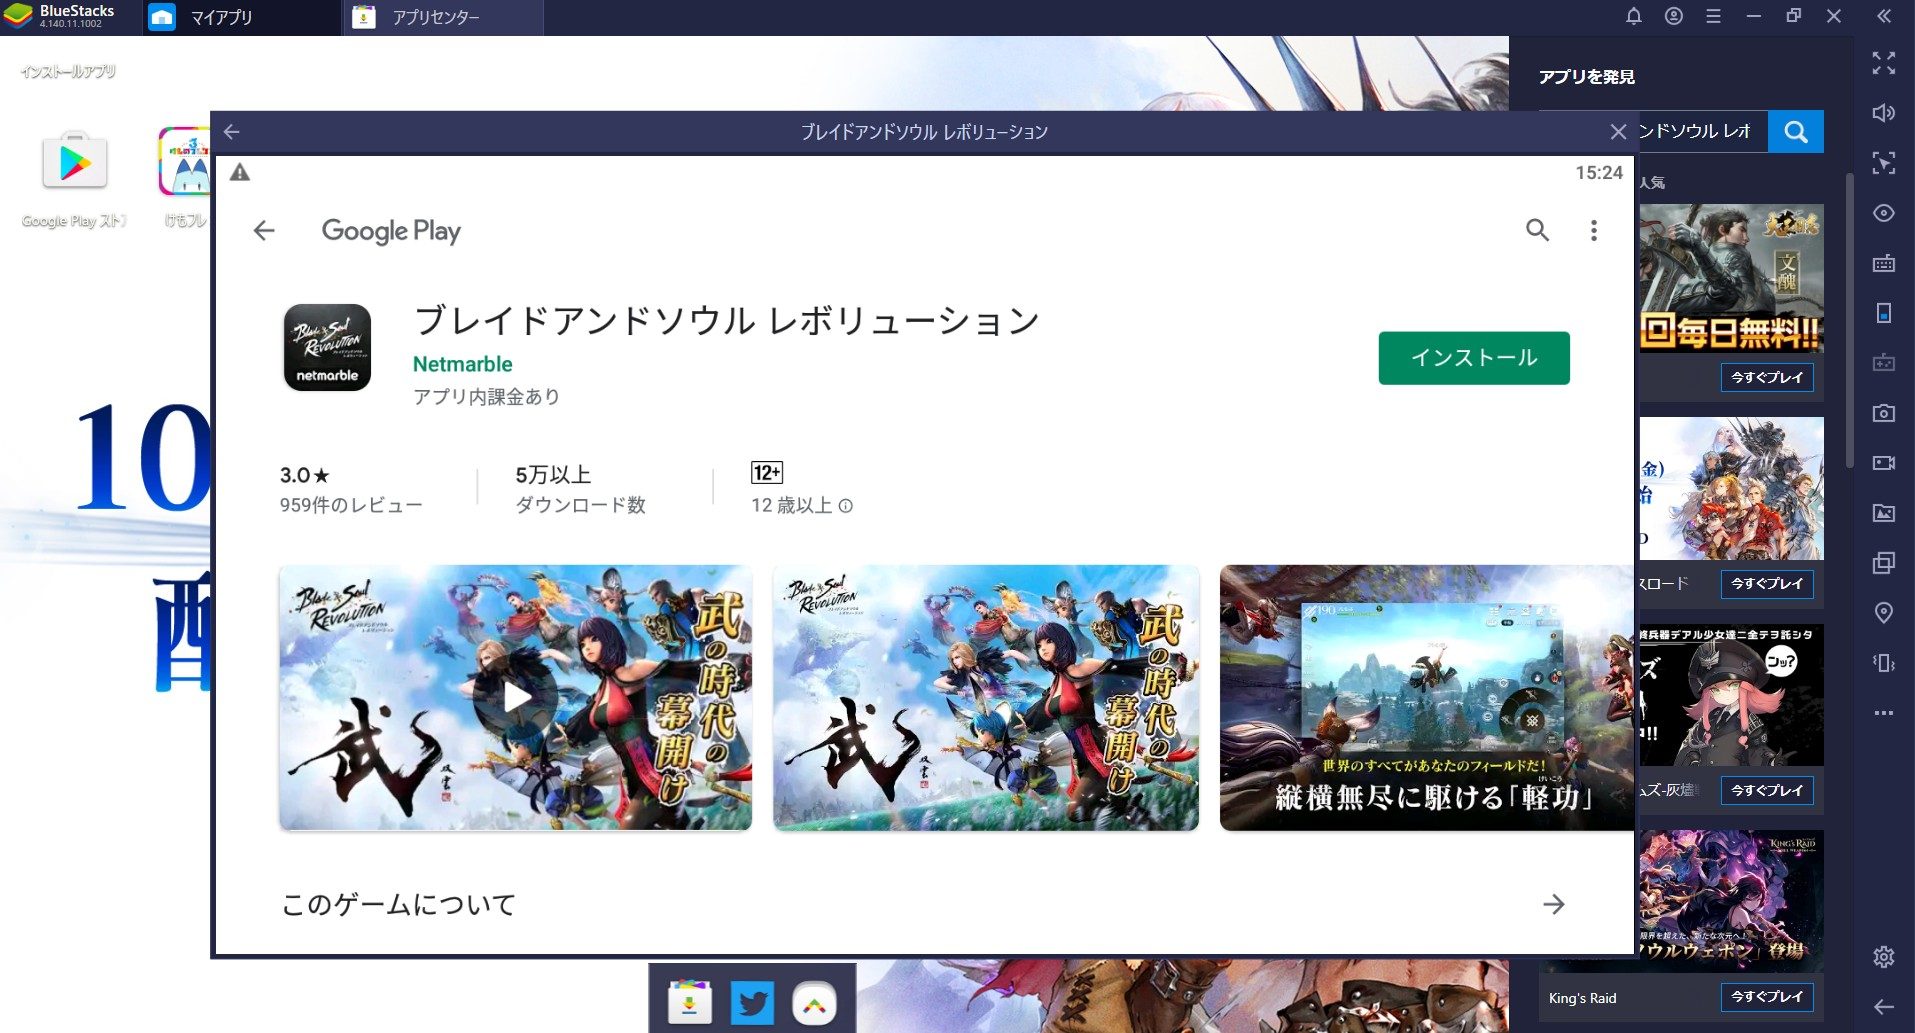Click the 12歳以上 info icon

[x=846, y=506]
